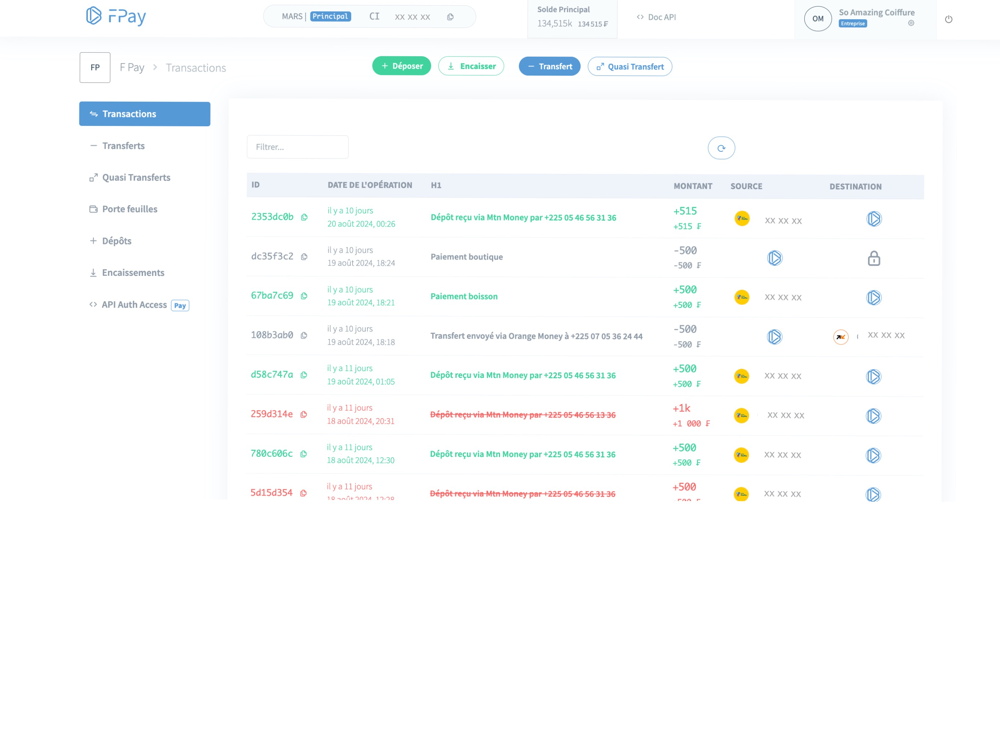Click FPay destination icon in 2353dc0b row
Image resolution: width=1000 pixels, height=750 pixels.
point(874,219)
